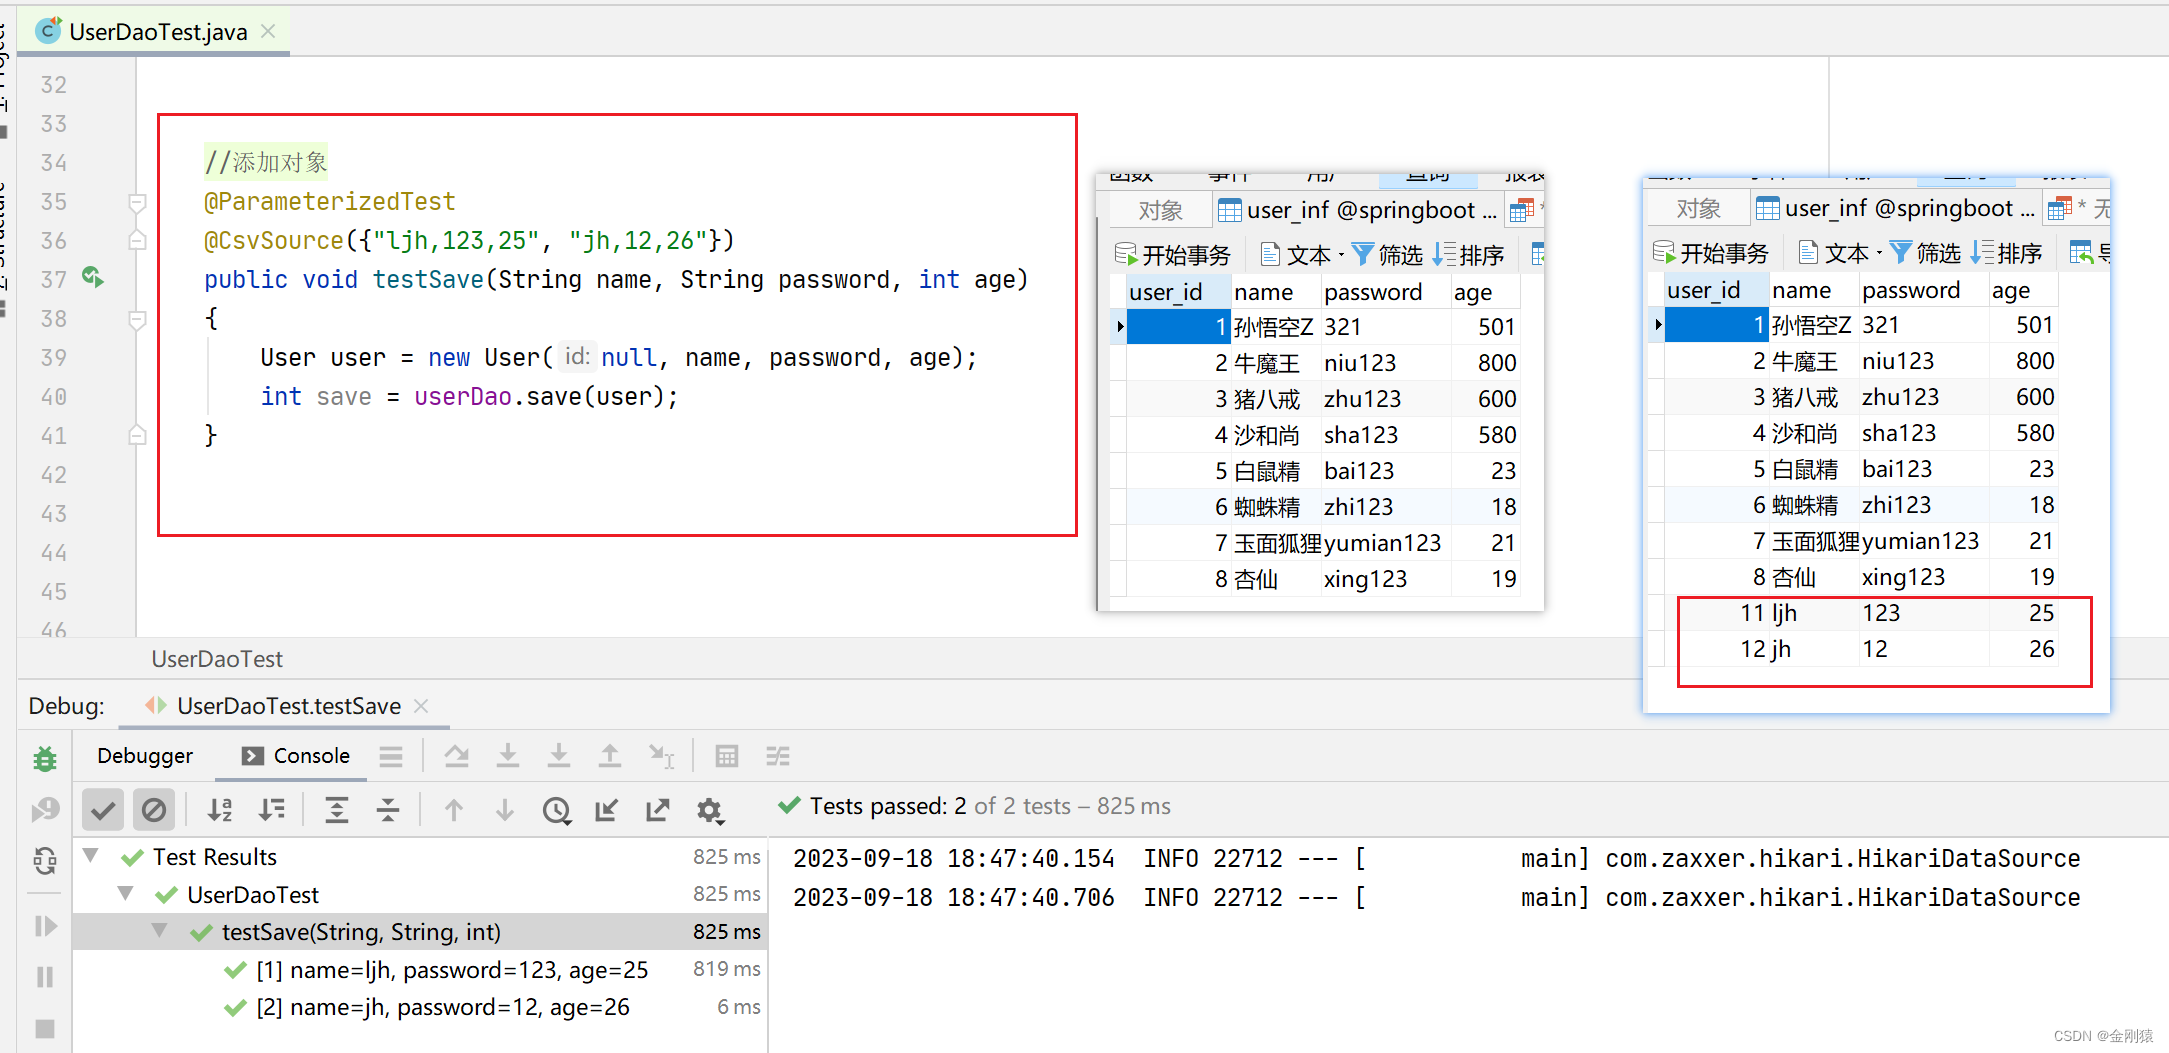Open Evaluate Expression calculator icon
Screen dimensions: 2169x1053
(727, 756)
